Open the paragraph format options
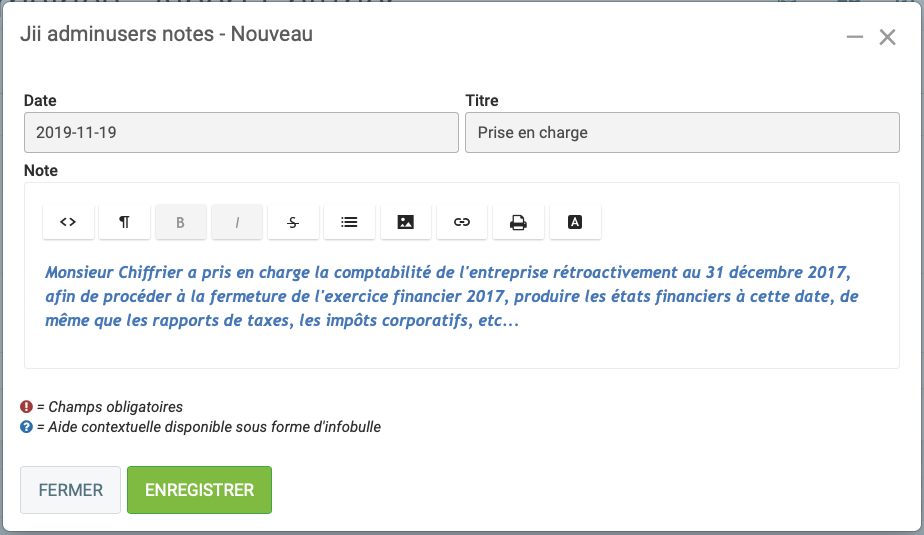The width and height of the screenshot is (924, 535). [x=124, y=222]
